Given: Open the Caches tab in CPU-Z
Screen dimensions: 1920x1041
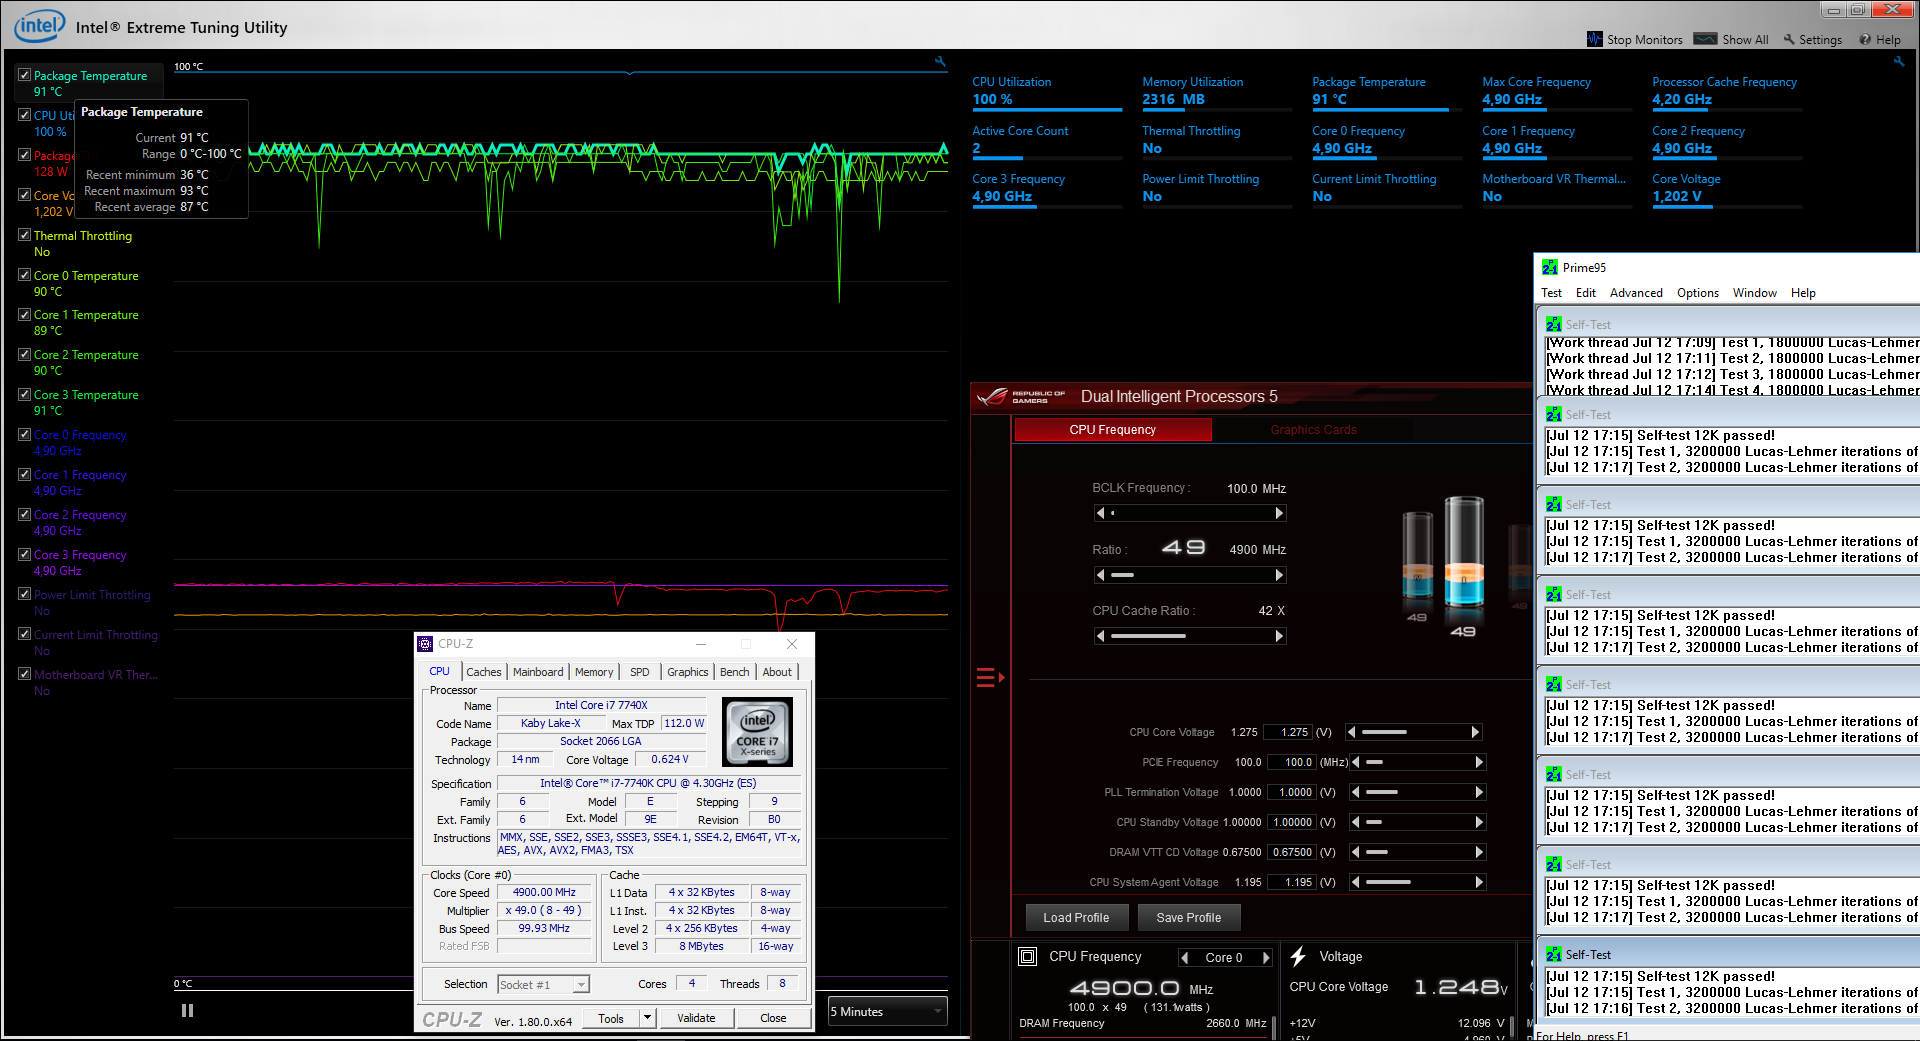Looking at the screenshot, I should tap(483, 672).
